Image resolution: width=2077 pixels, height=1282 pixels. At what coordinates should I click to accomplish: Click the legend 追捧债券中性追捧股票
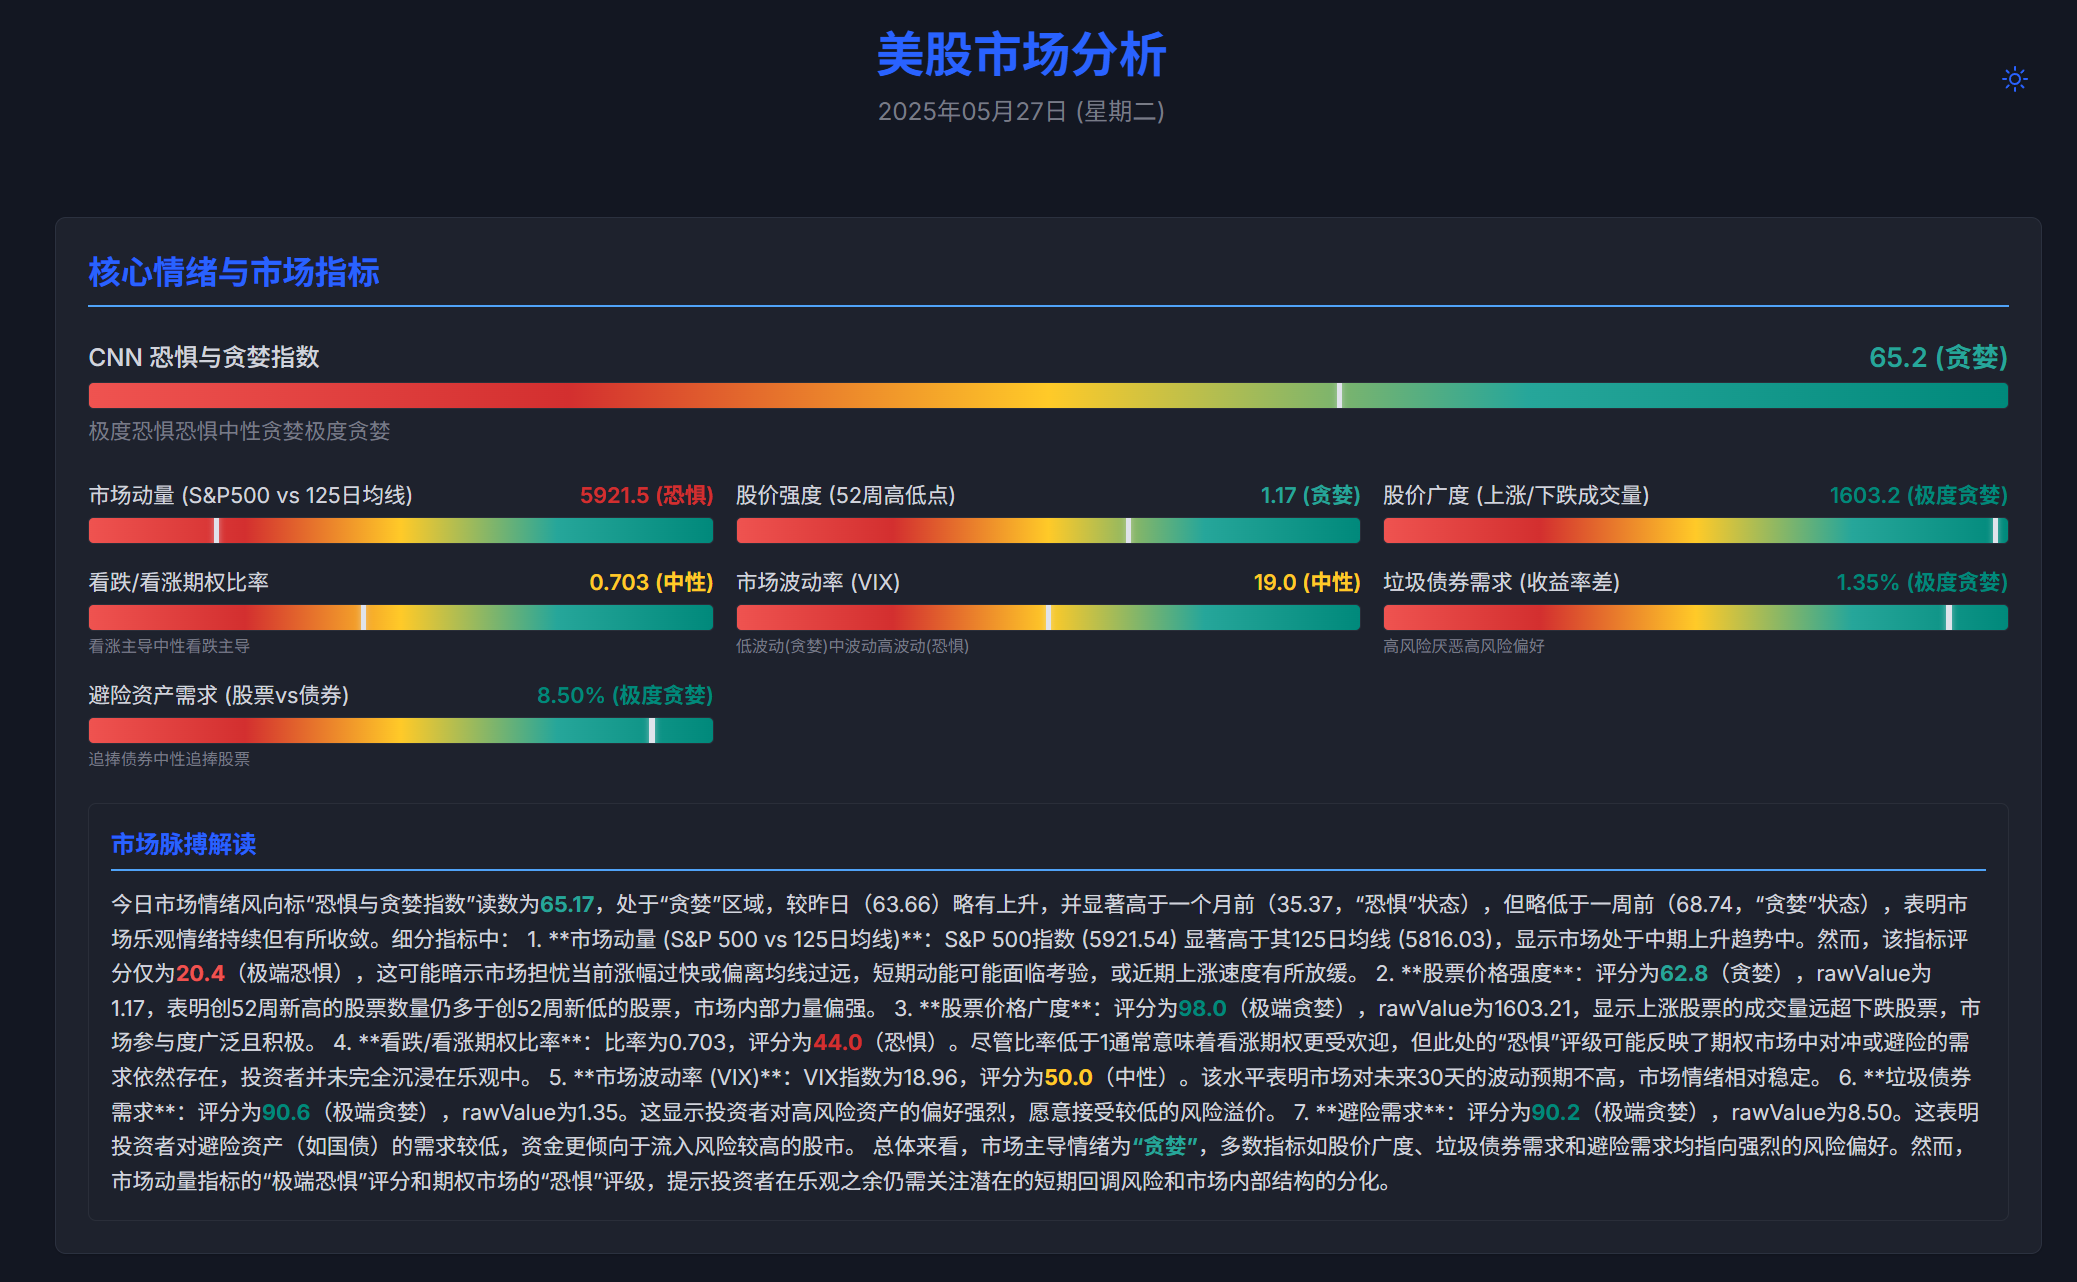point(169,759)
